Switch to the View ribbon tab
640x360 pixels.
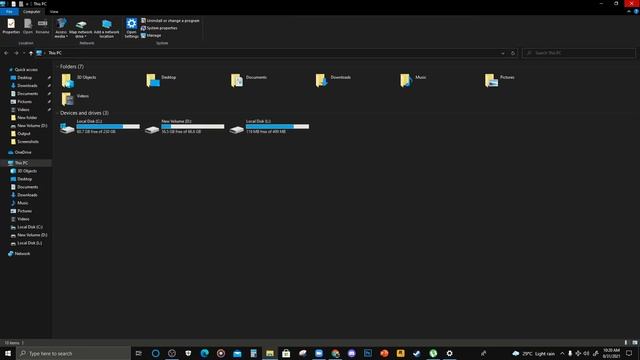[54, 12]
